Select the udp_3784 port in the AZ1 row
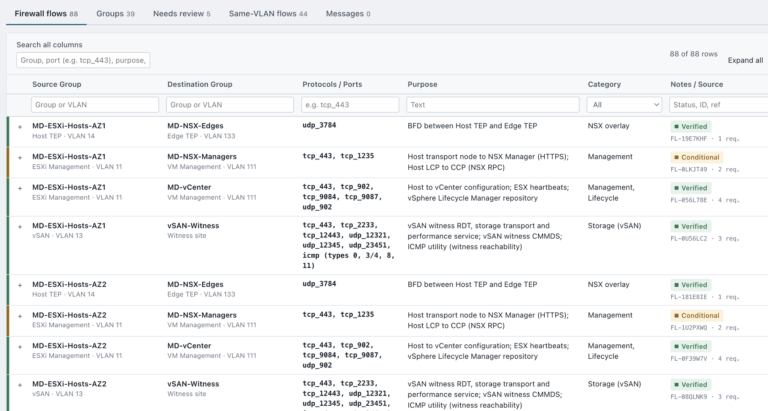 click(319, 125)
